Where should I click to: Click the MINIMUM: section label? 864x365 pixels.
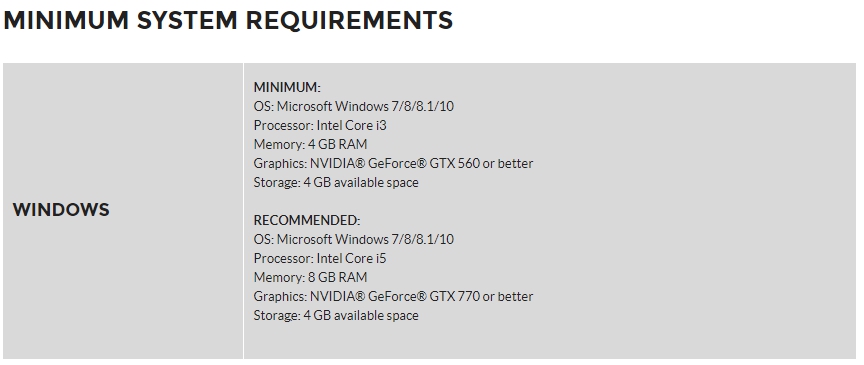coord(287,87)
